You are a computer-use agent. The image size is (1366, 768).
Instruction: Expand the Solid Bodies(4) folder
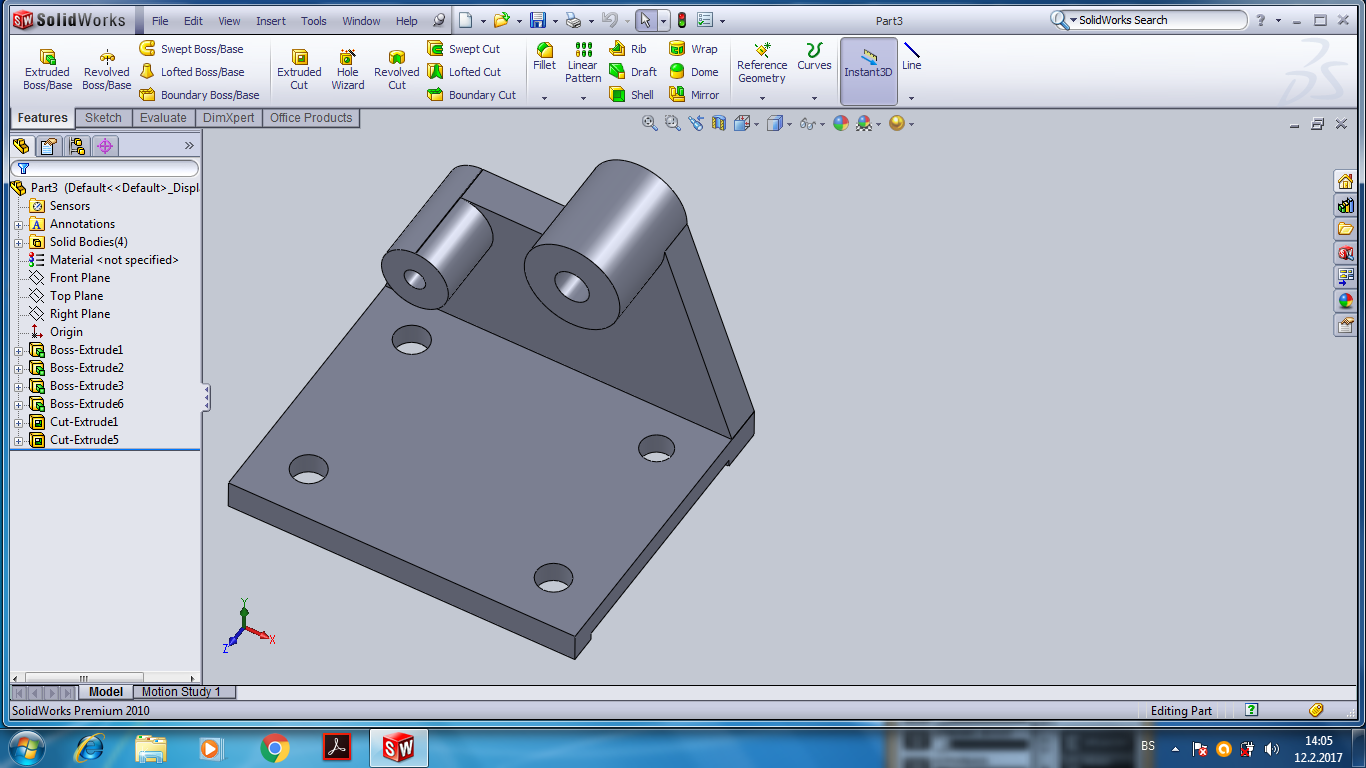pos(18,242)
